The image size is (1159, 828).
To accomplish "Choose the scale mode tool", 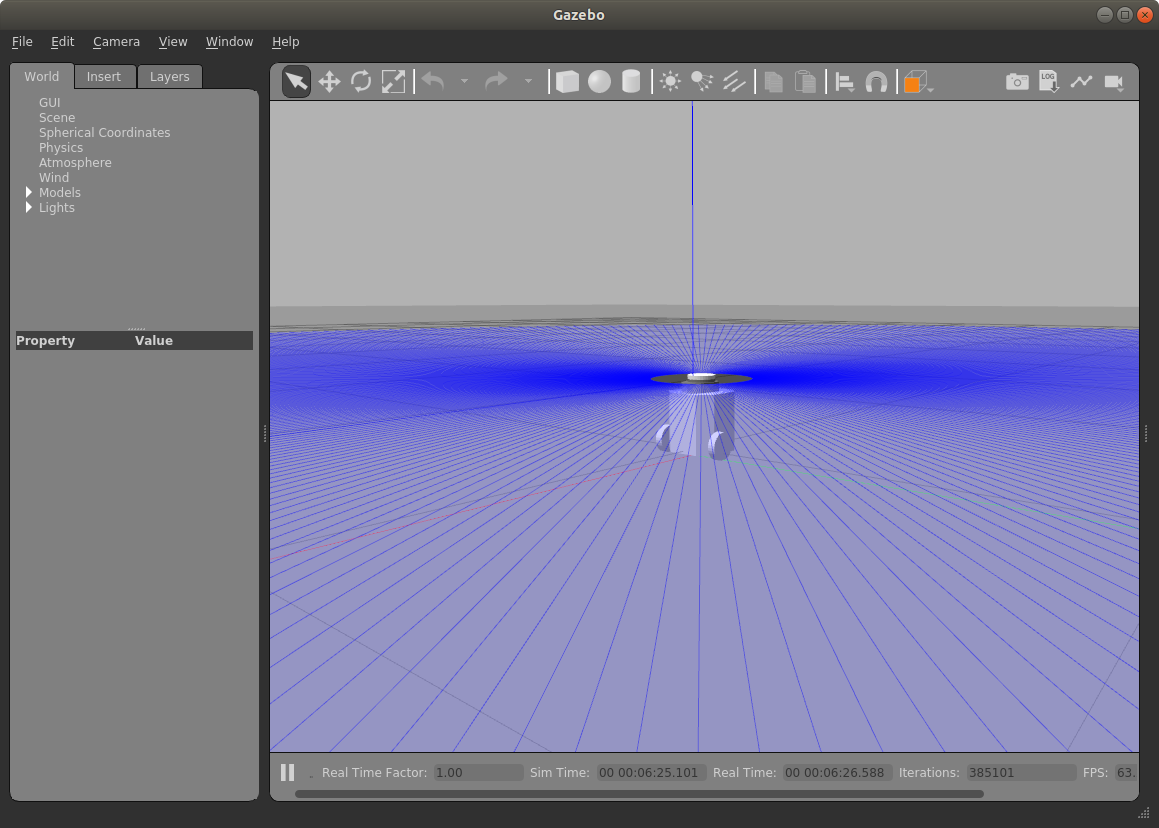I will click(x=393, y=81).
